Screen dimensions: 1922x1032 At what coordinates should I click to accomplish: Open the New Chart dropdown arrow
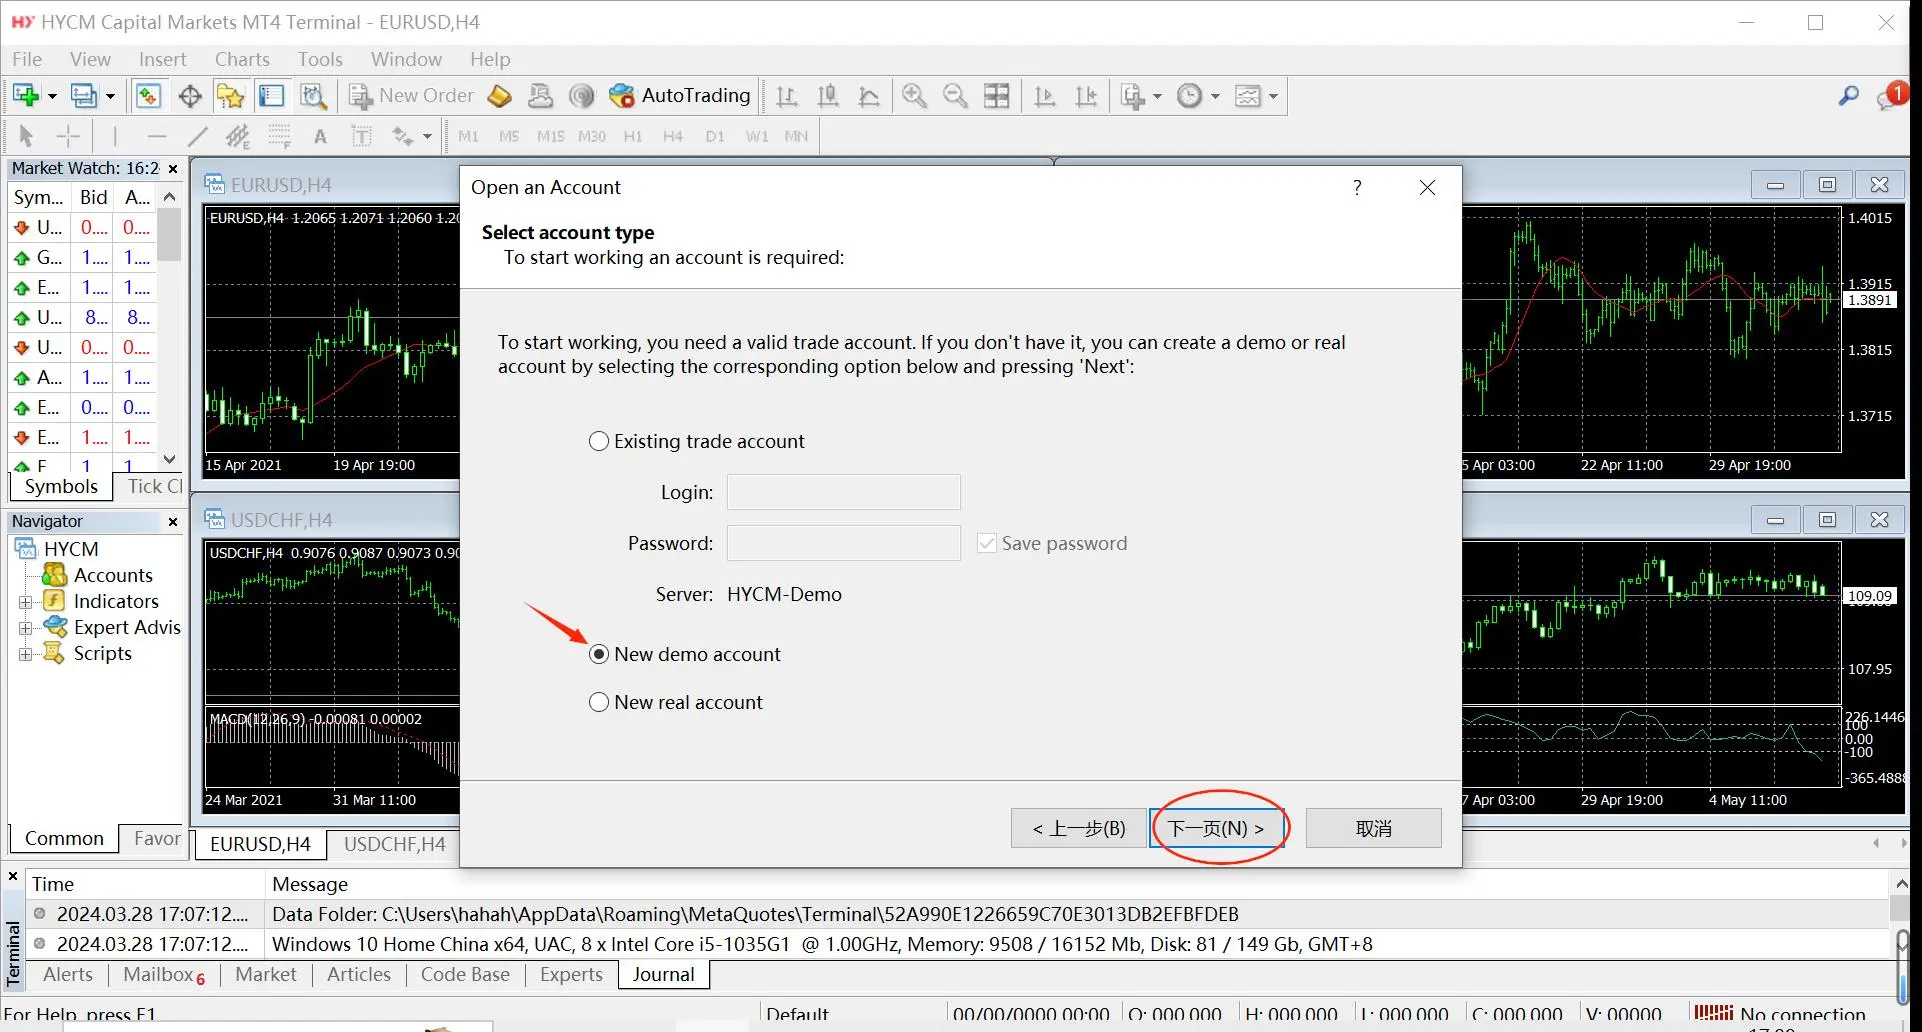[52, 96]
